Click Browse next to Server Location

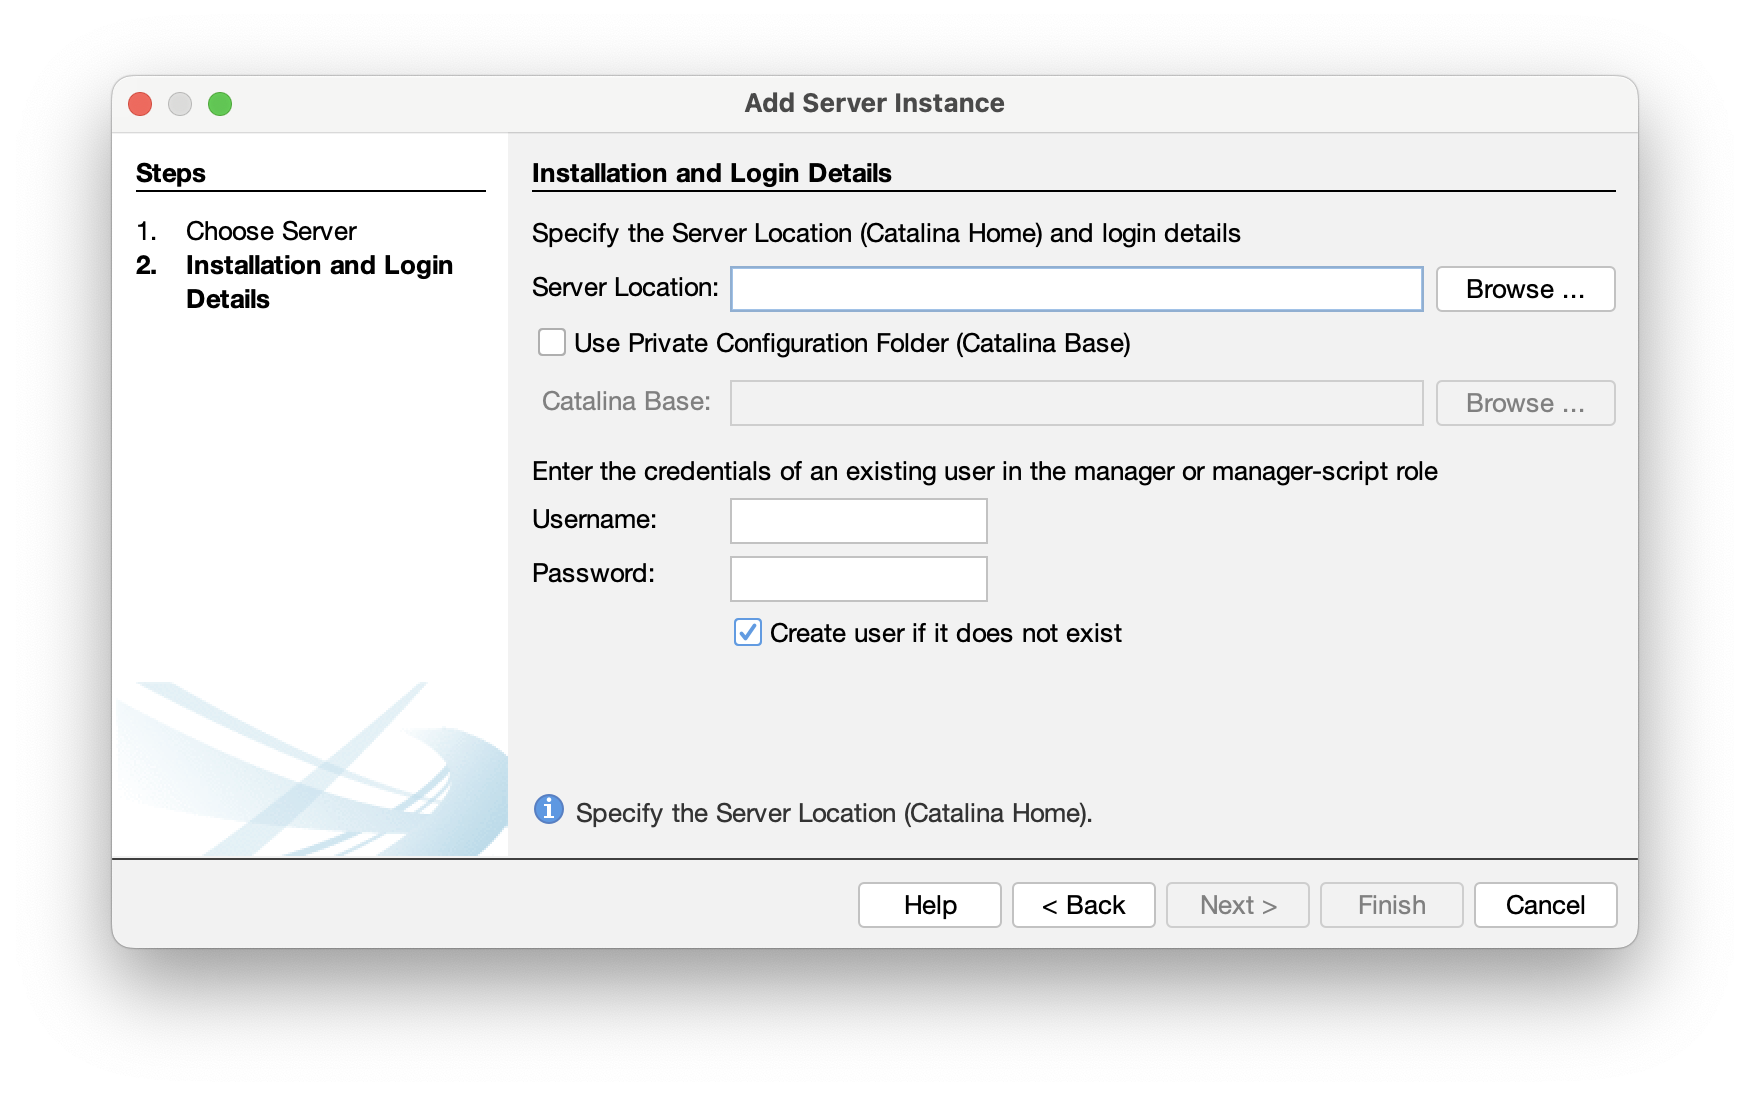coord(1524,288)
